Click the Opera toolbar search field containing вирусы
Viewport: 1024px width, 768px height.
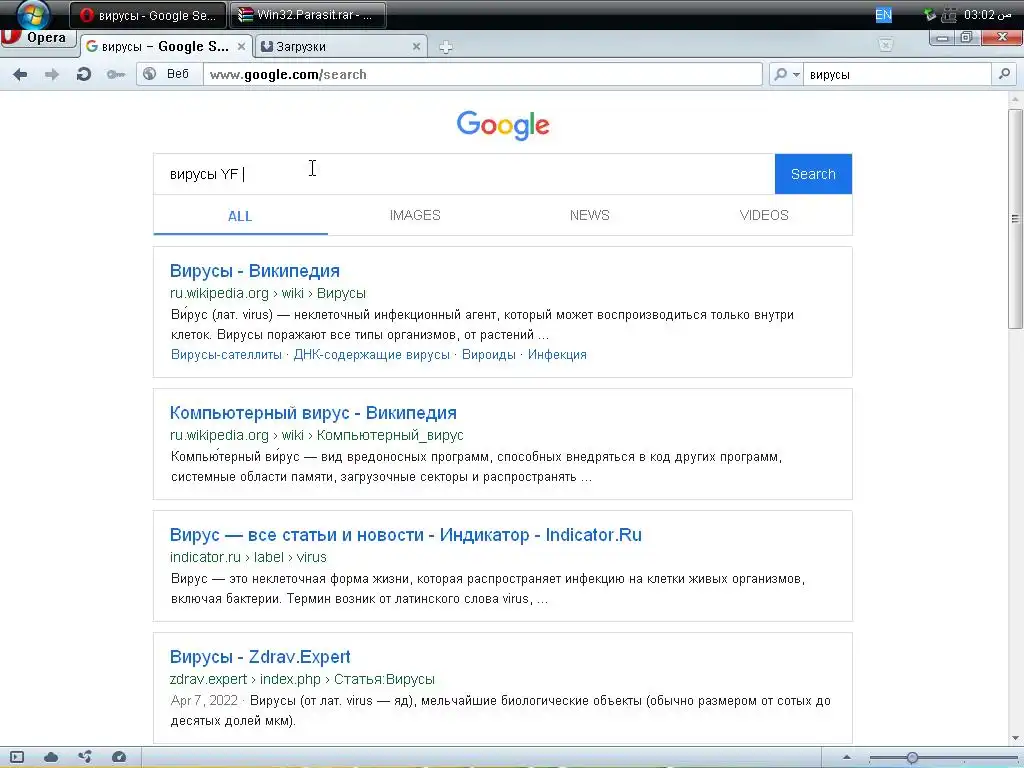(897, 74)
